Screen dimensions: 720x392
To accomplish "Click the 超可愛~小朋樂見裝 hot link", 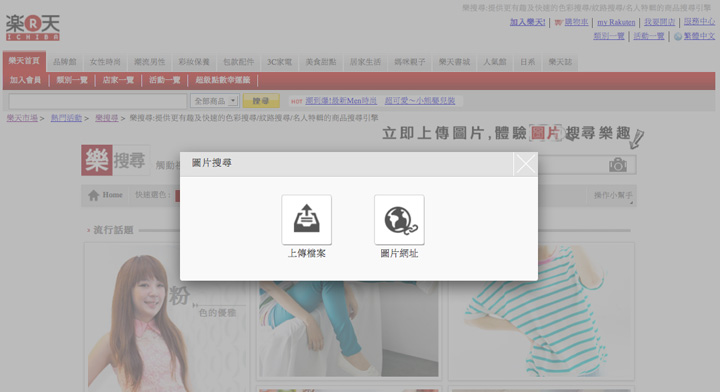I will [x=420, y=101].
